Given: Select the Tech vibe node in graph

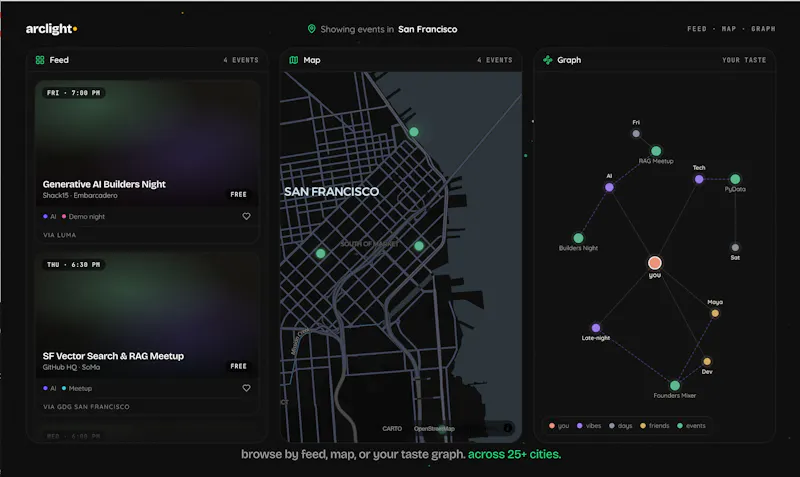Looking at the screenshot, I should pyautogui.click(x=699, y=179).
